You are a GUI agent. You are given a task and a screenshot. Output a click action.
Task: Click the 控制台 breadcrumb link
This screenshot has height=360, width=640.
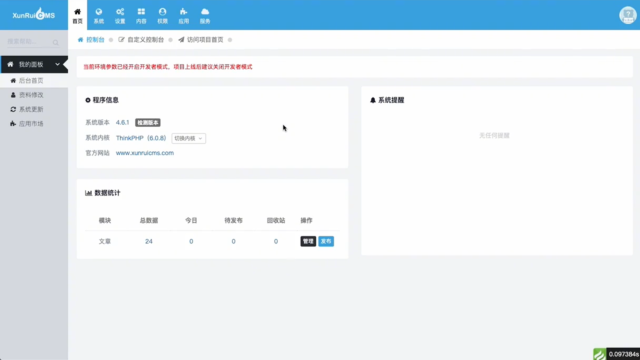point(95,40)
